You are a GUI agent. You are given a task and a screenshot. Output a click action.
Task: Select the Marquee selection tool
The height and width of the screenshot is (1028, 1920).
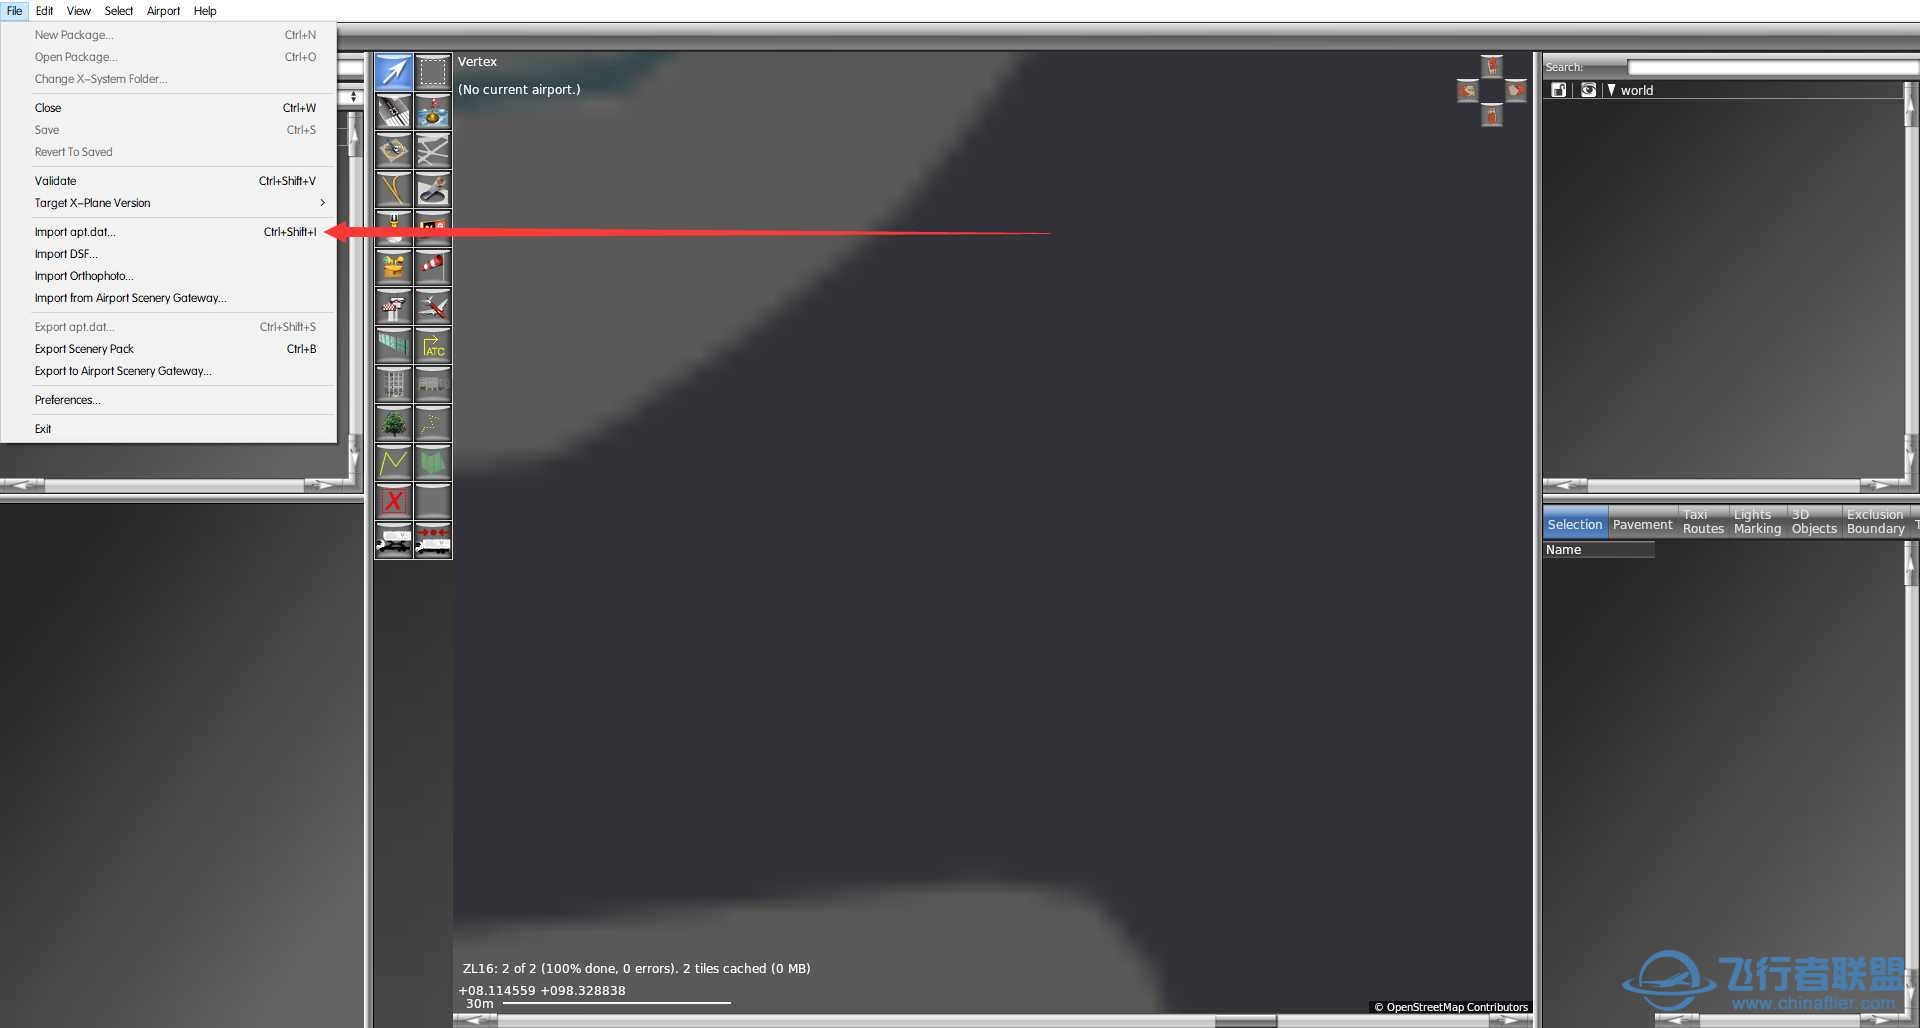tap(433, 72)
